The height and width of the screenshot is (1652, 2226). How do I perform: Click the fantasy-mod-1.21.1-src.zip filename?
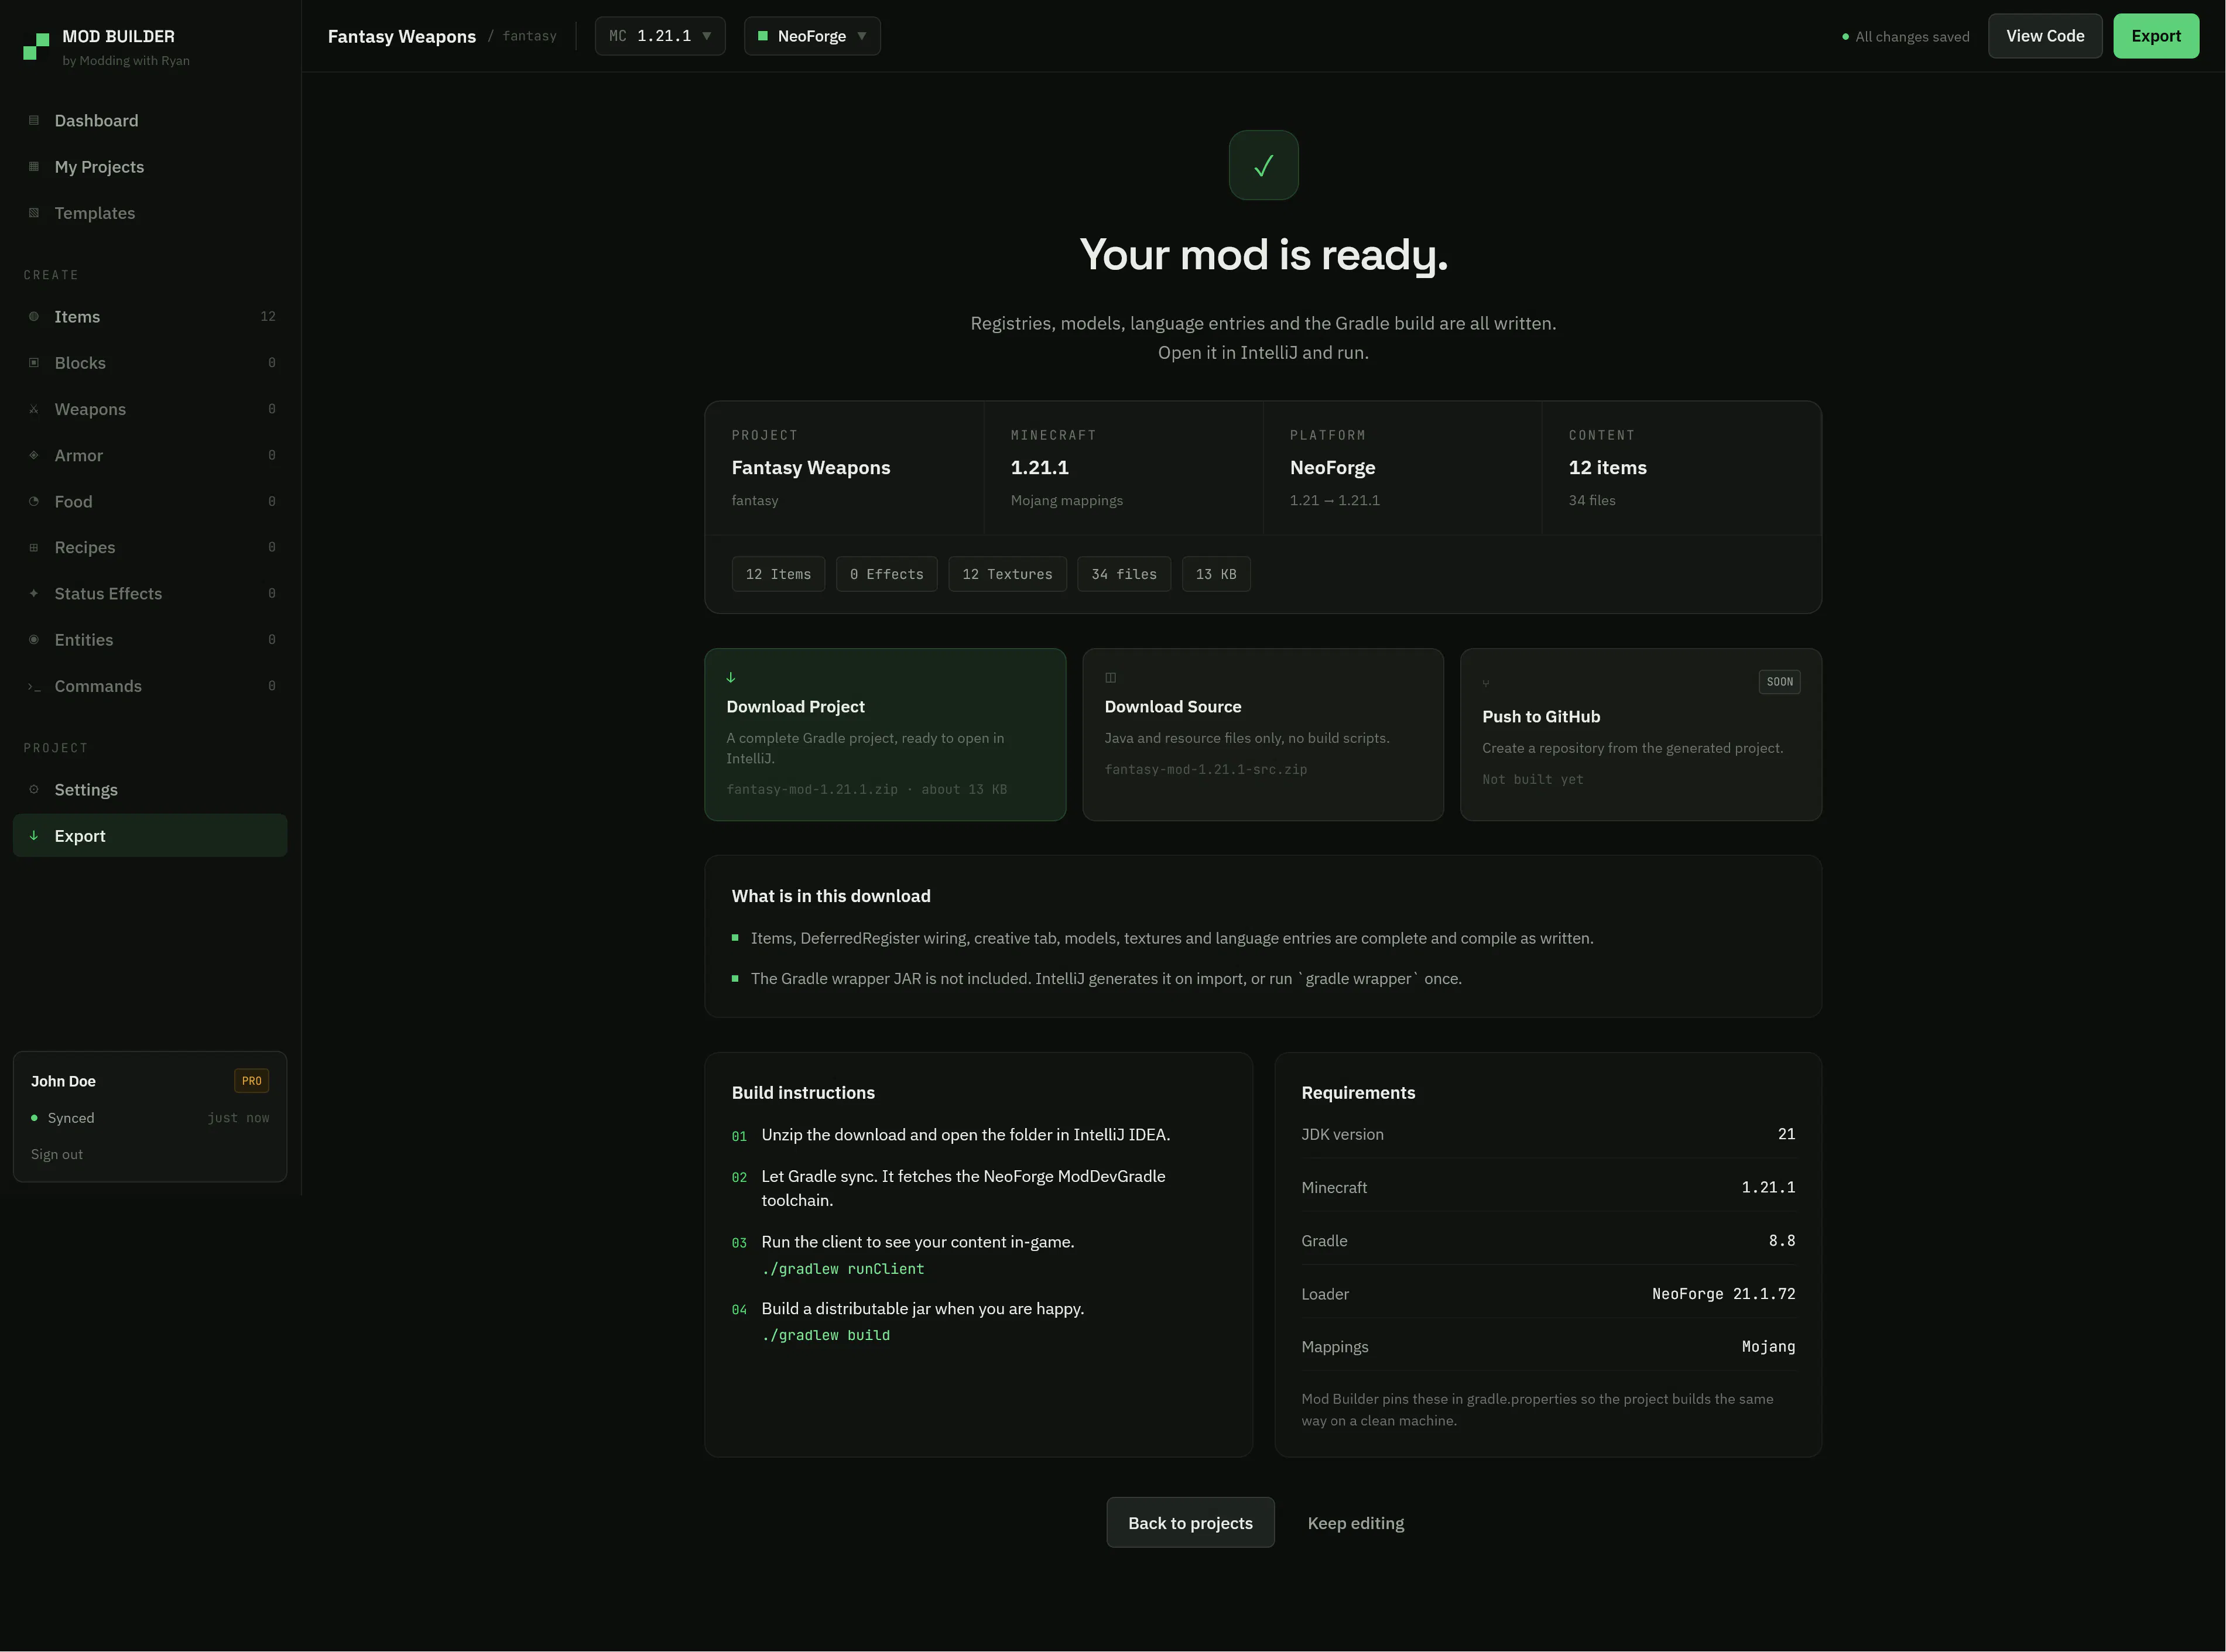tap(1205, 769)
